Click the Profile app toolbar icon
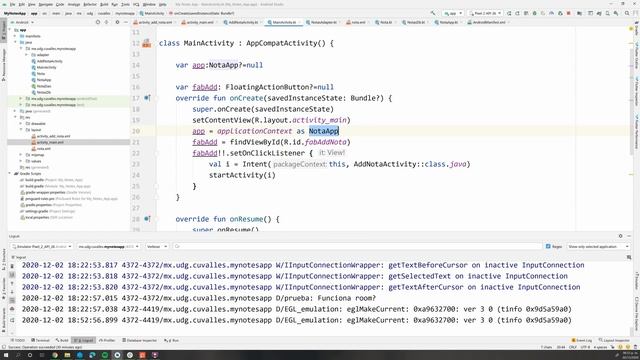The image size is (640, 360). click(x=551, y=13)
